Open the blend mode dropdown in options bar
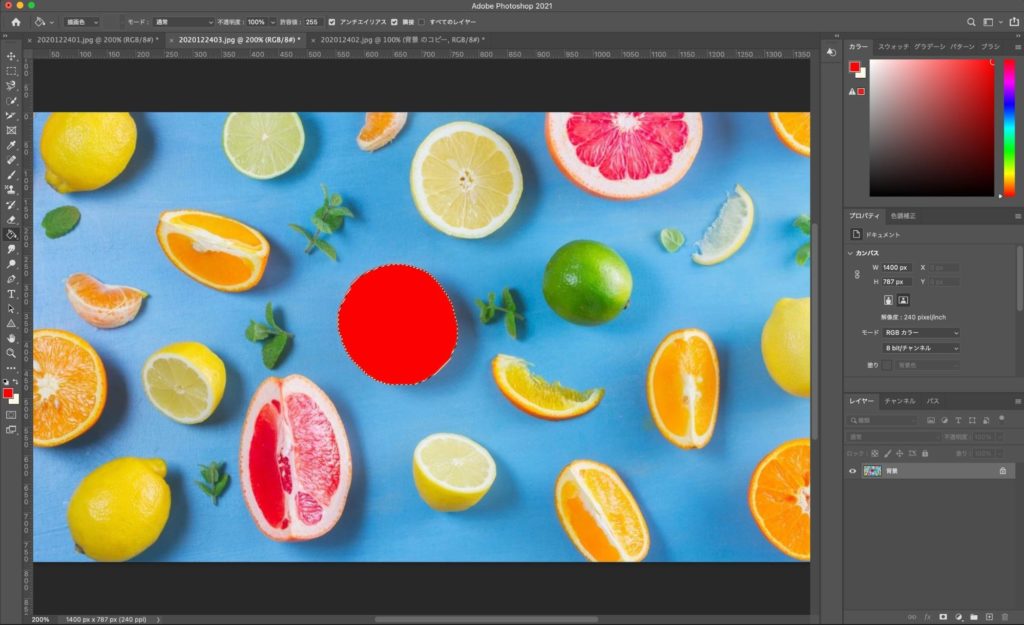The image size is (1024, 625). click(x=186, y=22)
